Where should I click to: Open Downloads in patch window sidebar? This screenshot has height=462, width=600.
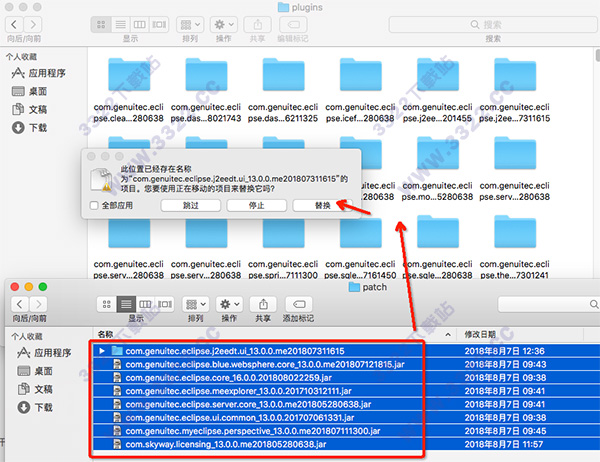point(35,407)
